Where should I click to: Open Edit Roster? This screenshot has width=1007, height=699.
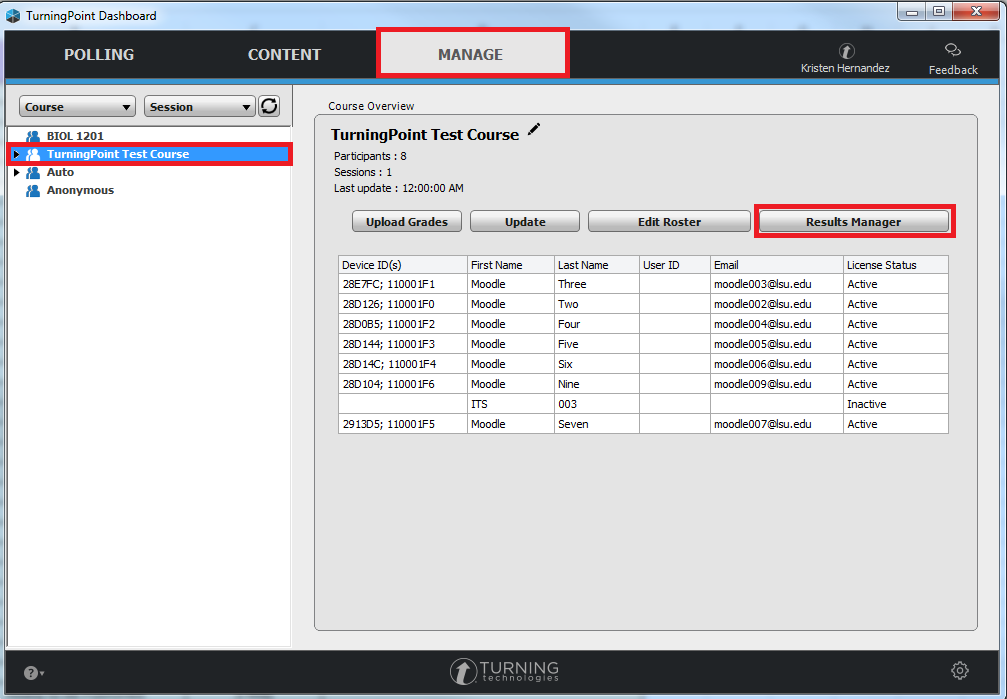point(669,222)
